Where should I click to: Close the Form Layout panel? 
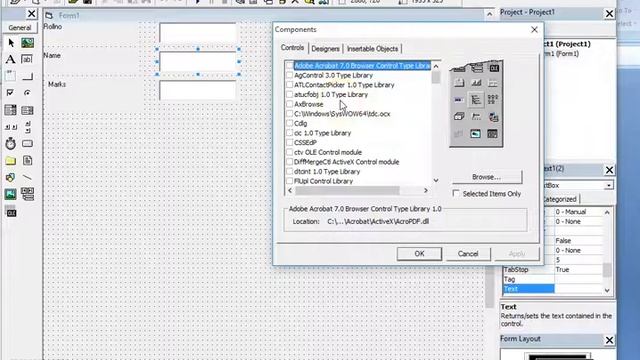609,340
